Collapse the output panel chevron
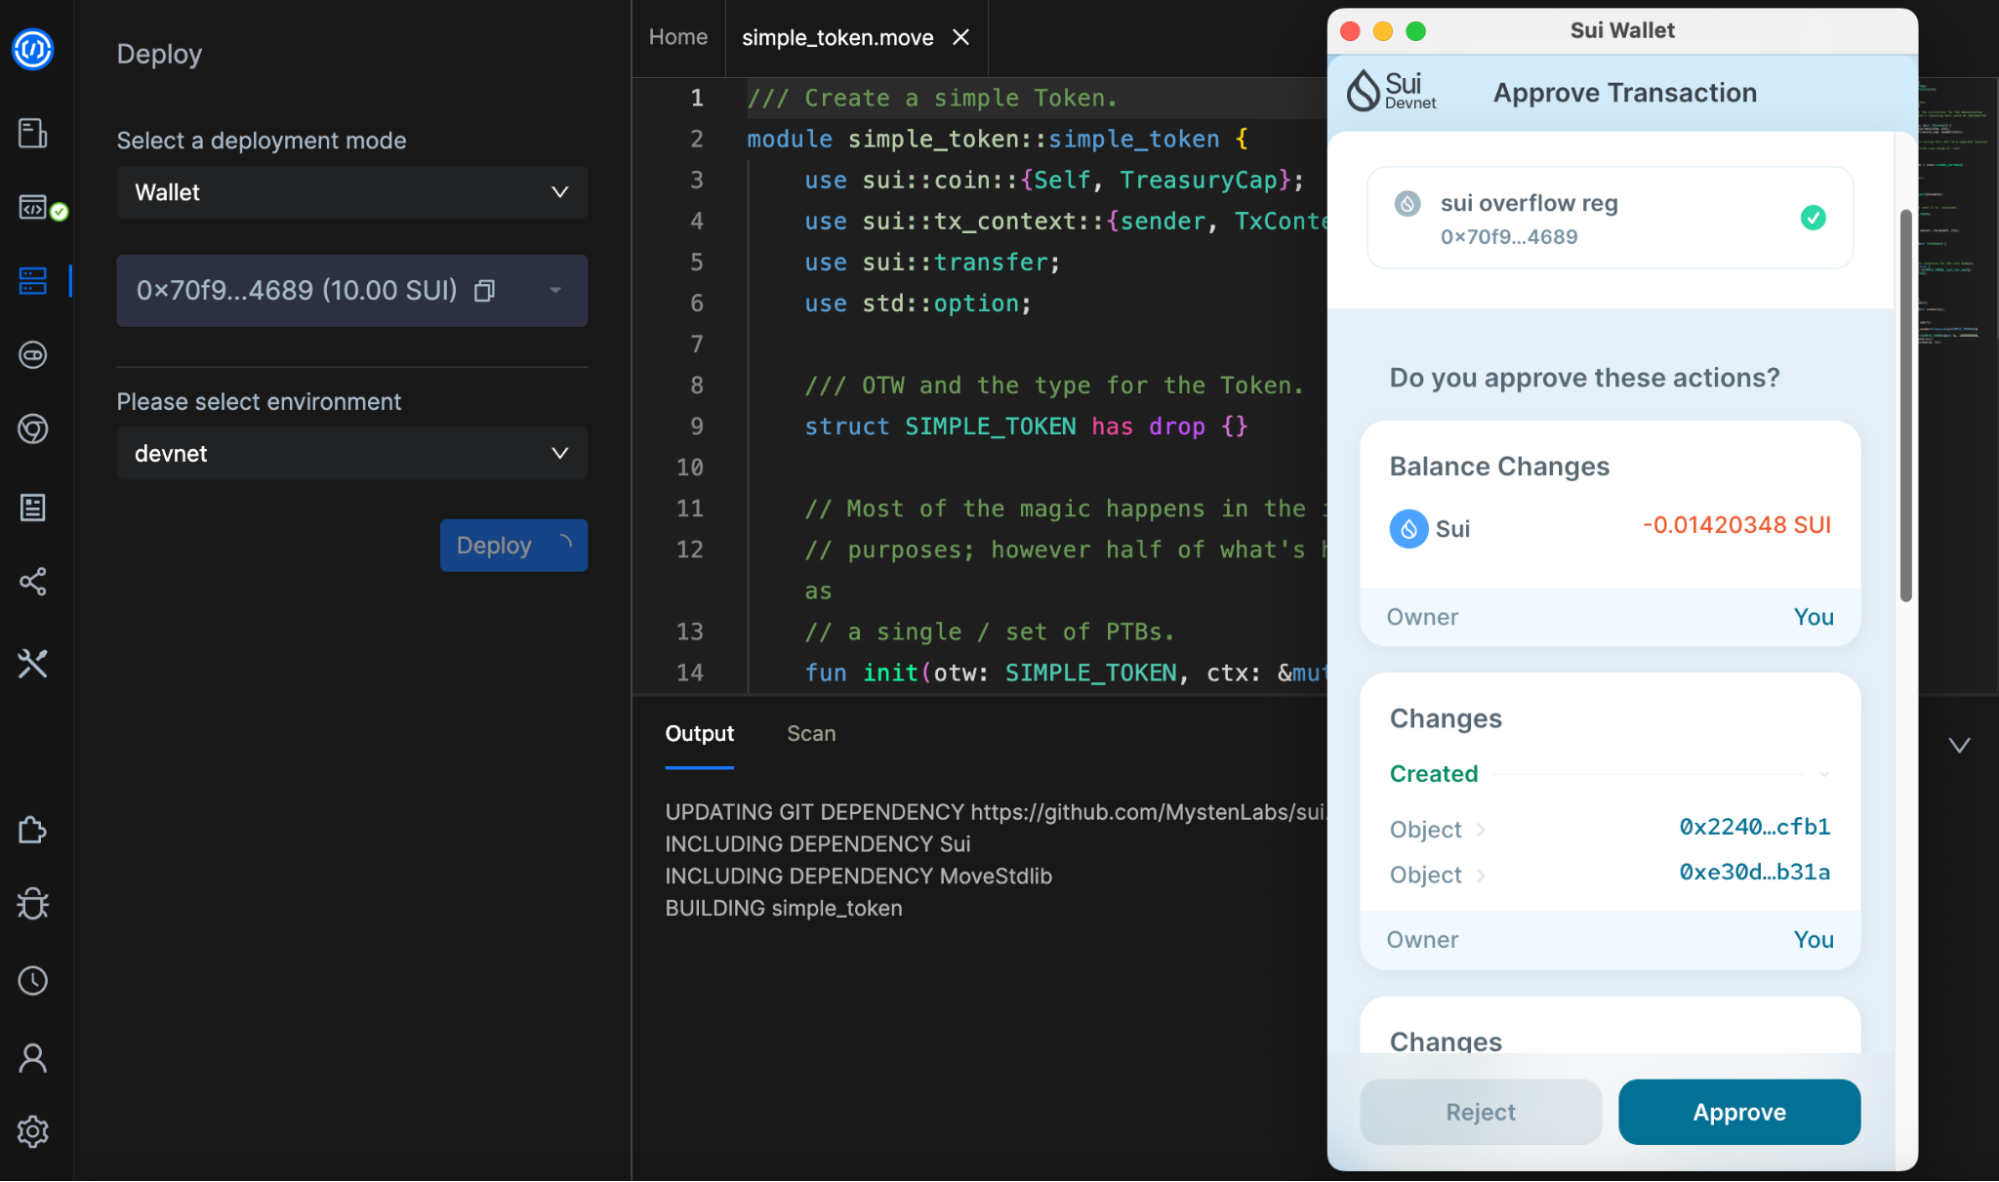The width and height of the screenshot is (1999, 1182). [1960, 745]
